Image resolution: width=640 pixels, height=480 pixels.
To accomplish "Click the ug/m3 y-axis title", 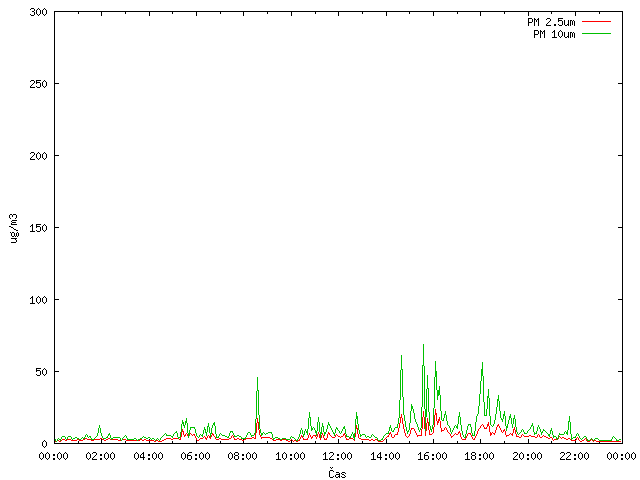I will [x=14, y=228].
